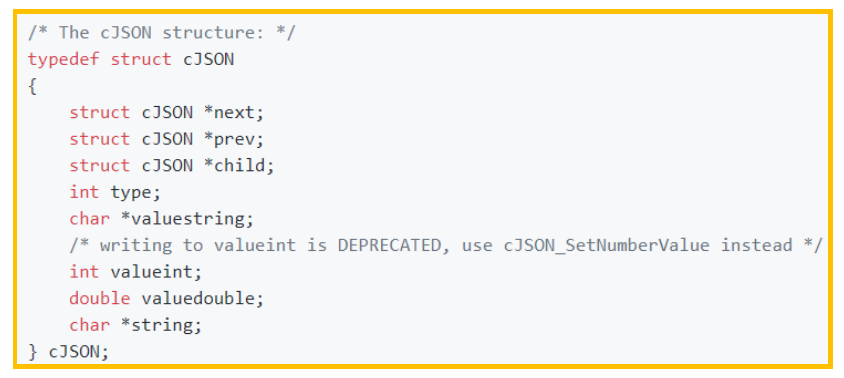The height and width of the screenshot is (378, 844).
Task: Click the opening curly brace
Action: point(32,86)
